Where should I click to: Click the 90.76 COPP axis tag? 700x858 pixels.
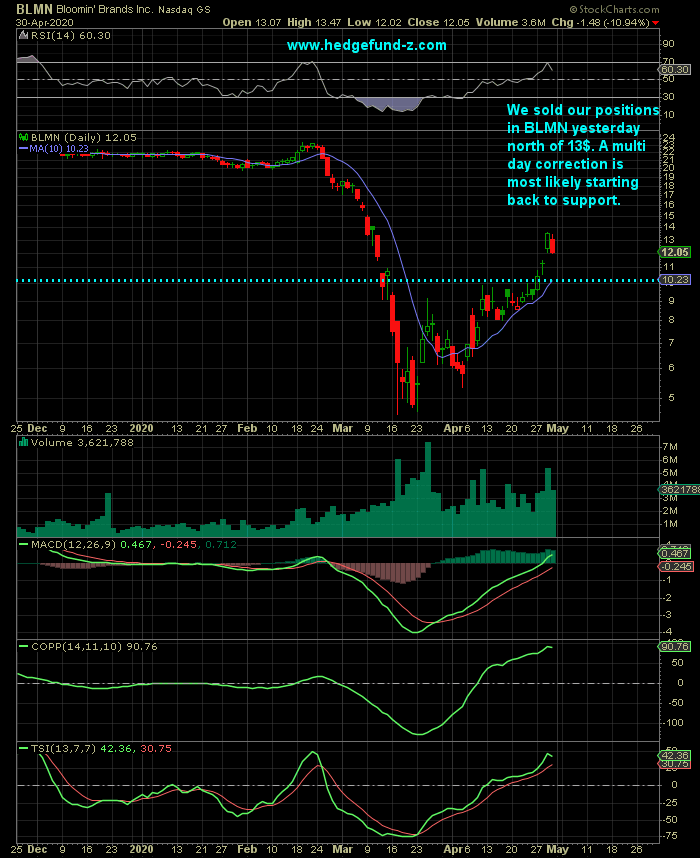pyautogui.click(x=675, y=646)
